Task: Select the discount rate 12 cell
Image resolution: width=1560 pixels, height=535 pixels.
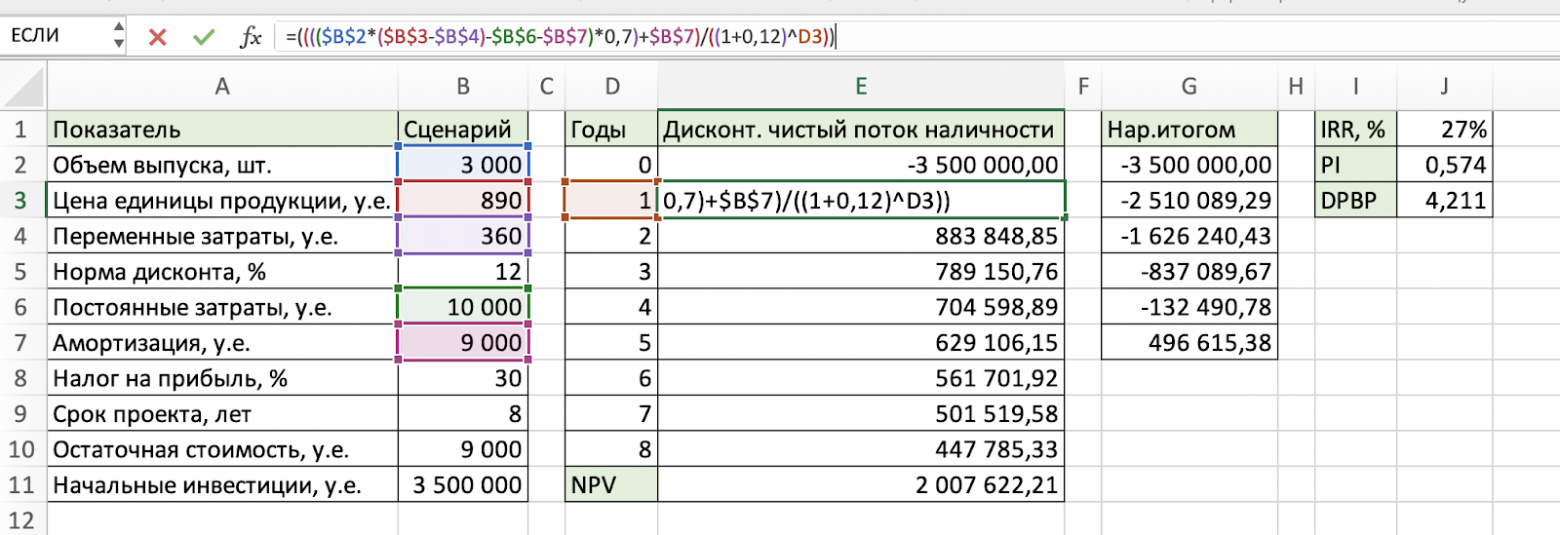Action: click(x=463, y=272)
